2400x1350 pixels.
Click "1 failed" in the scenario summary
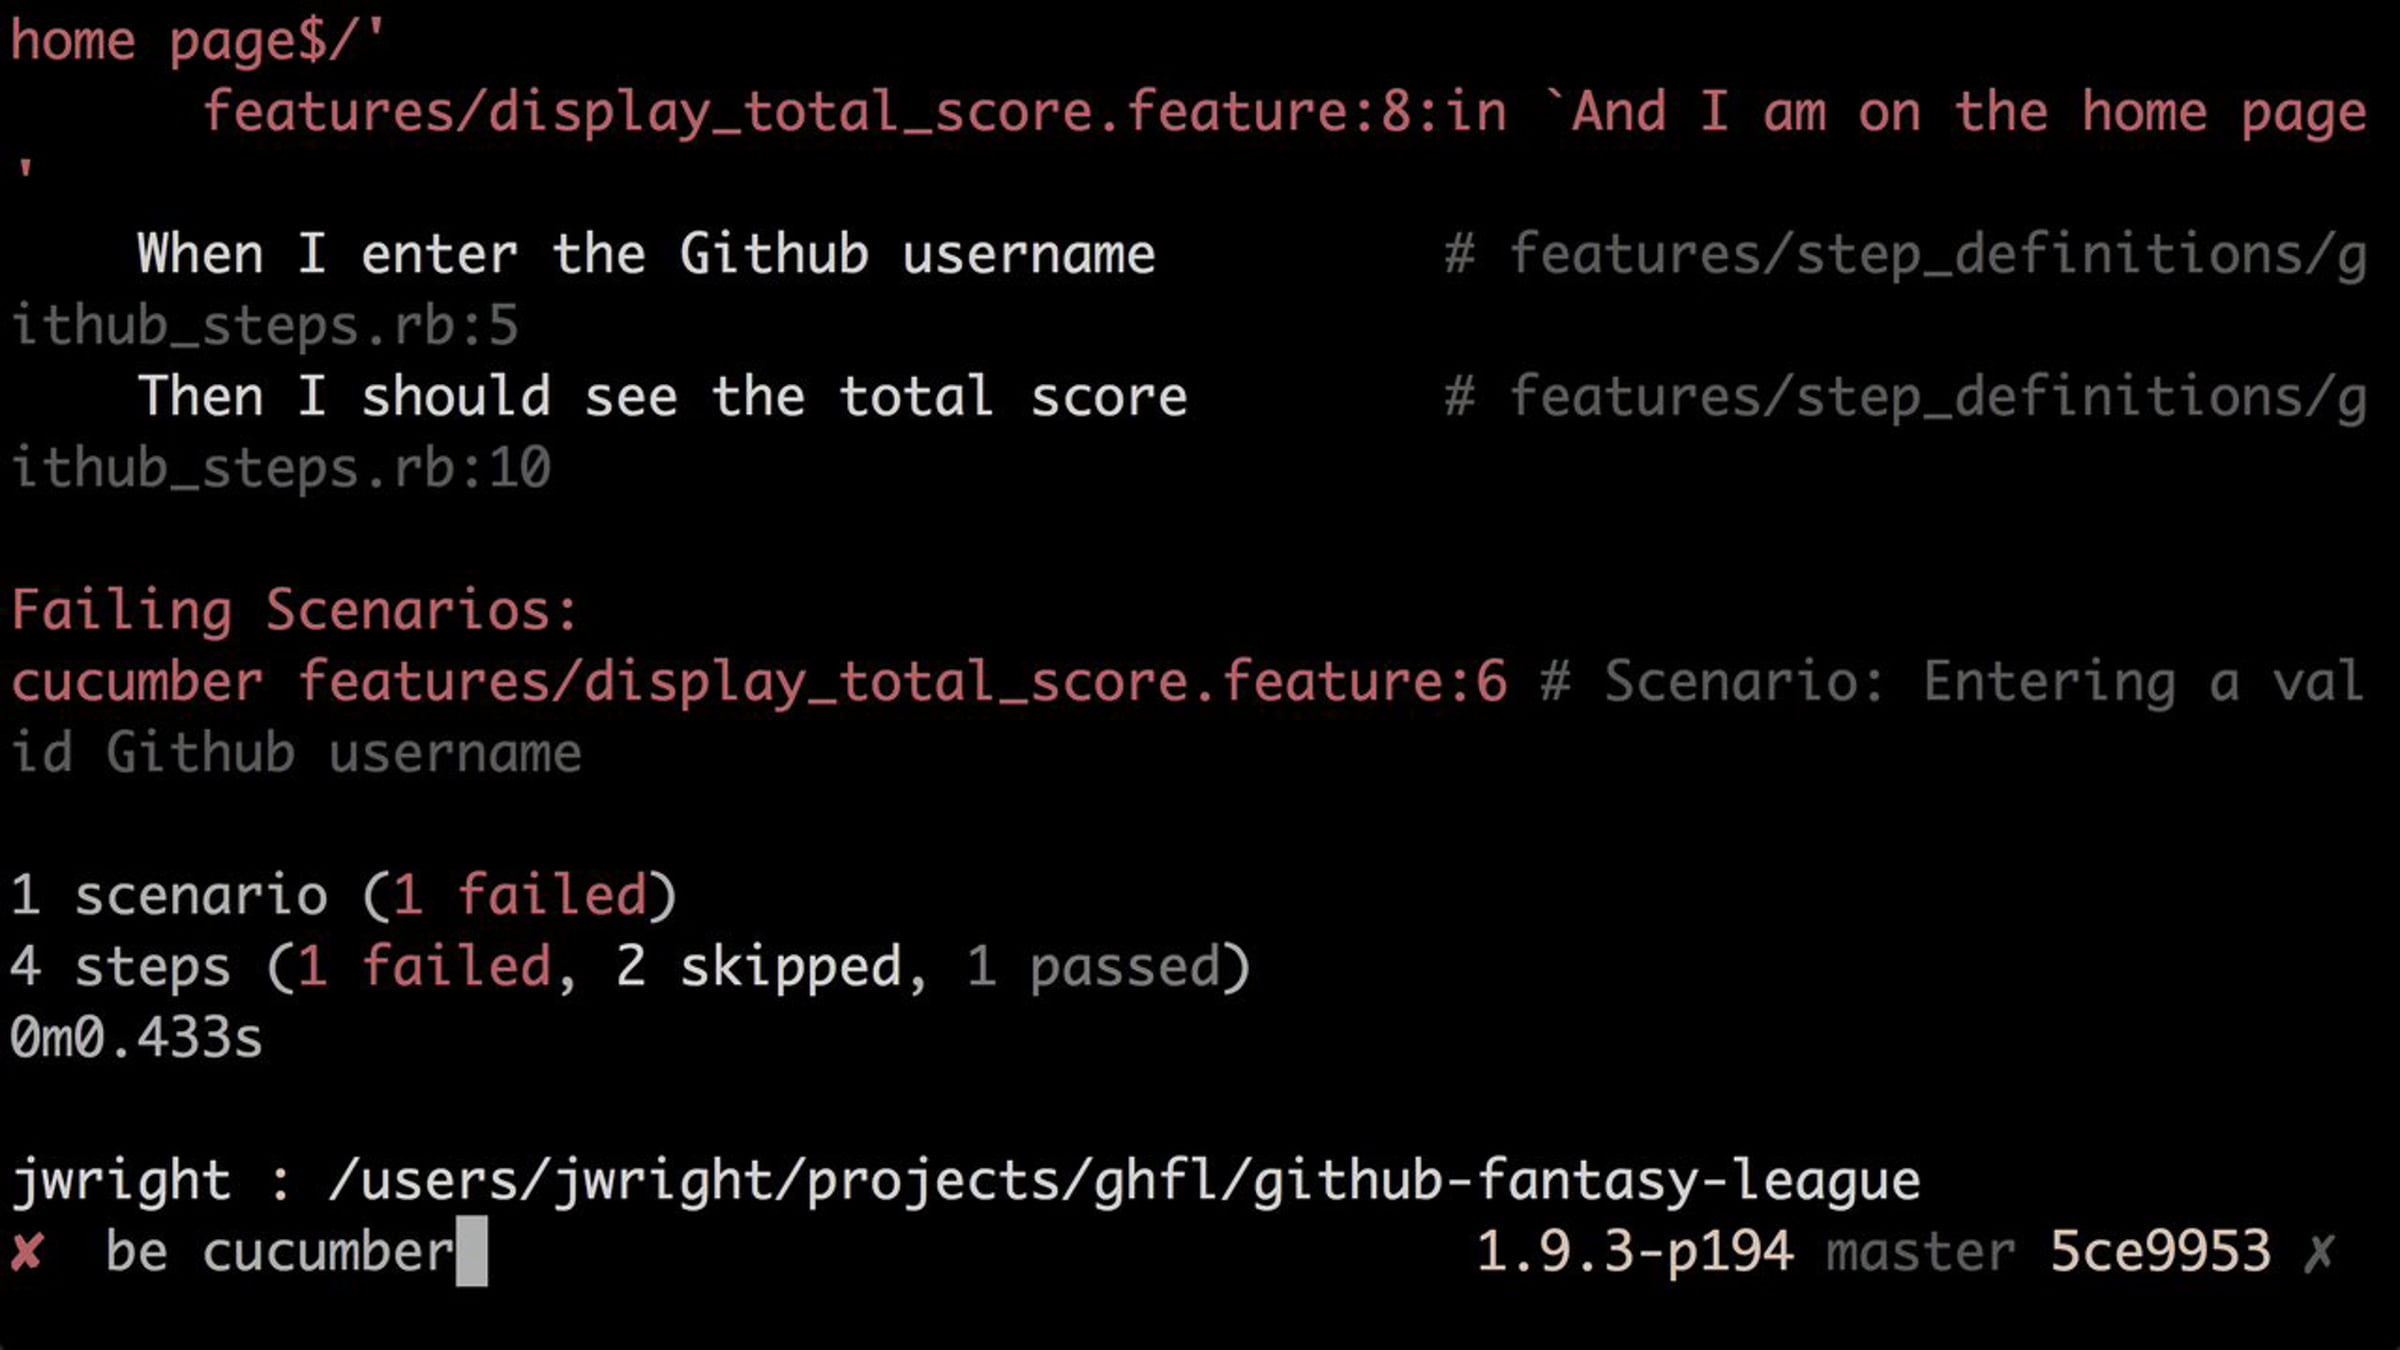(x=519, y=895)
